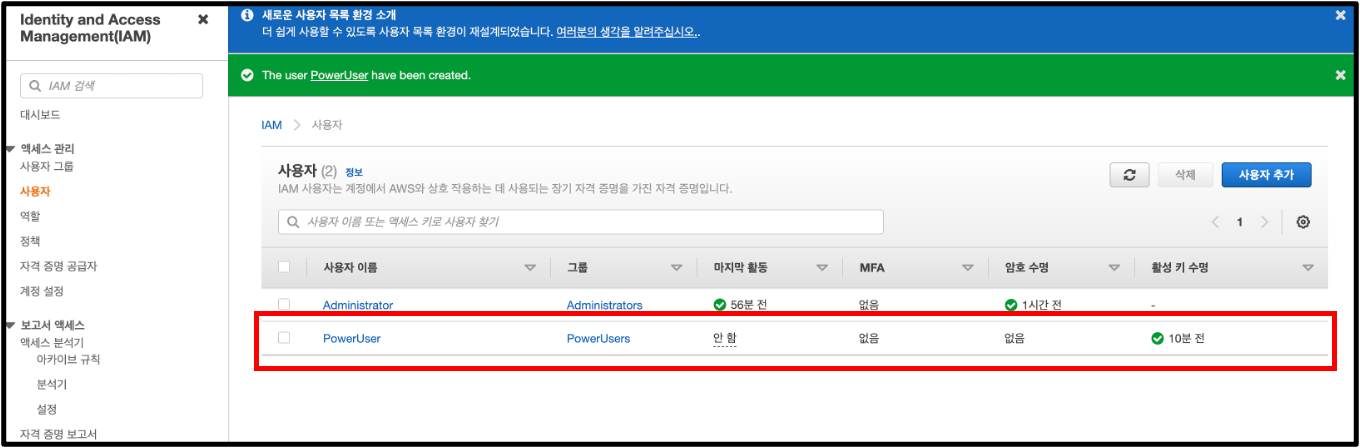This screenshot has height=448, width=1360.
Task: Click PowerUser's active key age green check icon
Action: tap(1158, 339)
